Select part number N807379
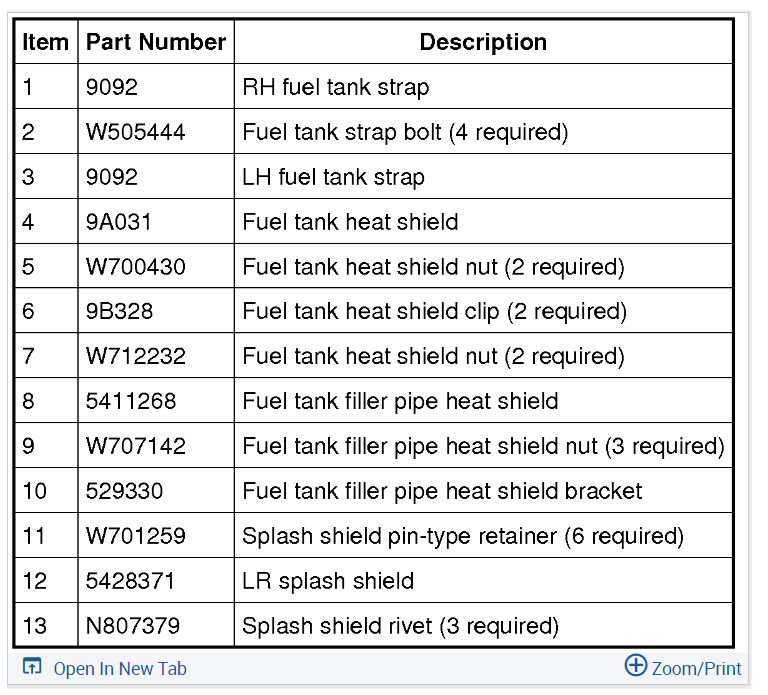This screenshot has width=768, height=695. tap(133, 626)
